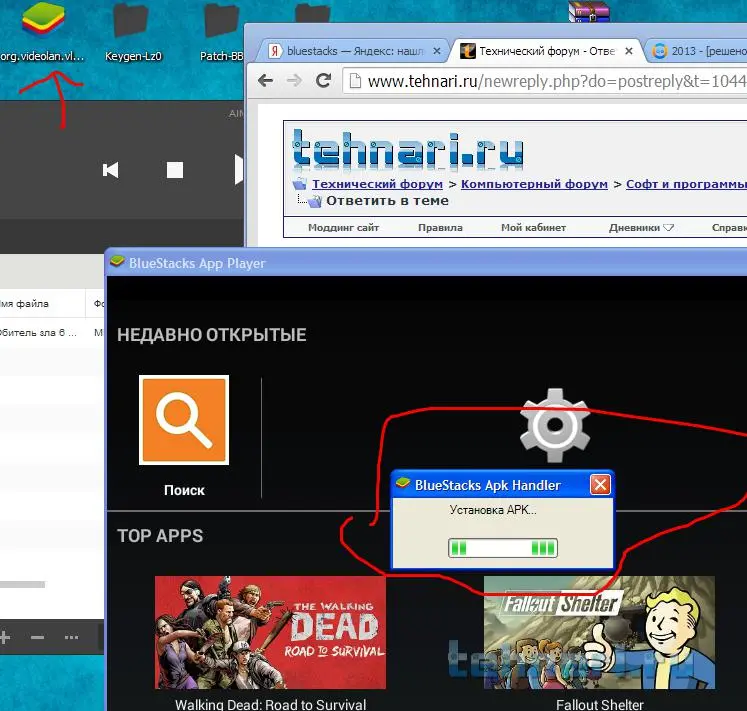Viewport: 747px width, 711px height.
Task: Open the more options dots in playlist
Action: (x=71, y=637)
